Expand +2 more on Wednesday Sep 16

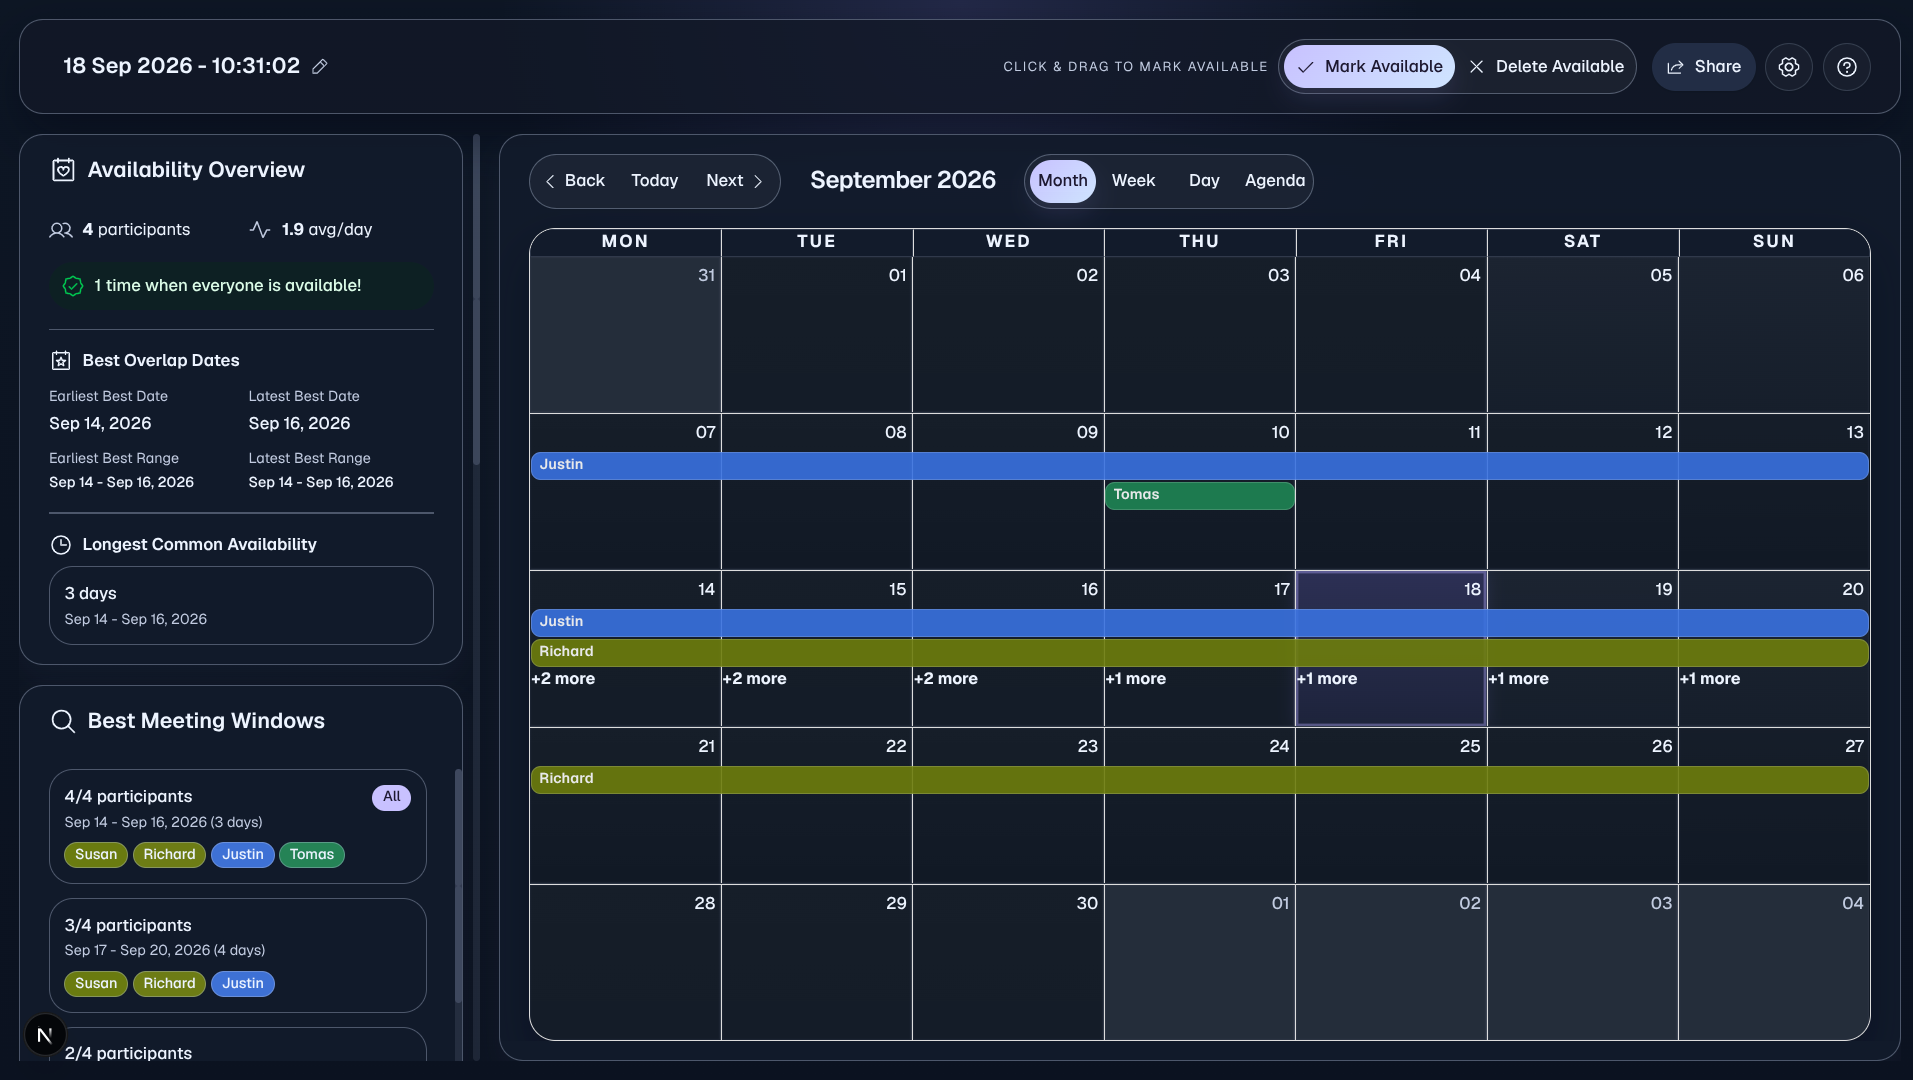946,679
